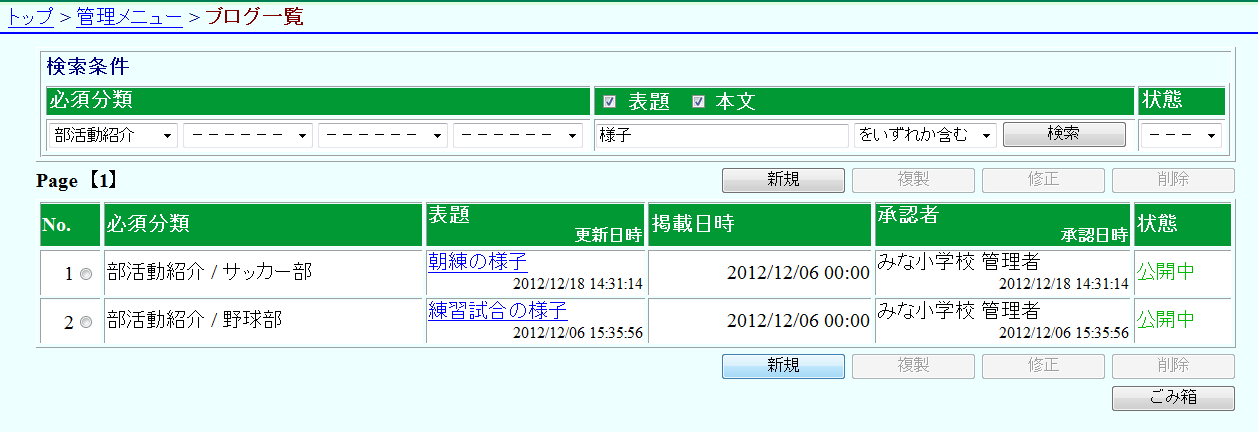
Task: Click the lower 複製 button
Action: tap(913, 366)
